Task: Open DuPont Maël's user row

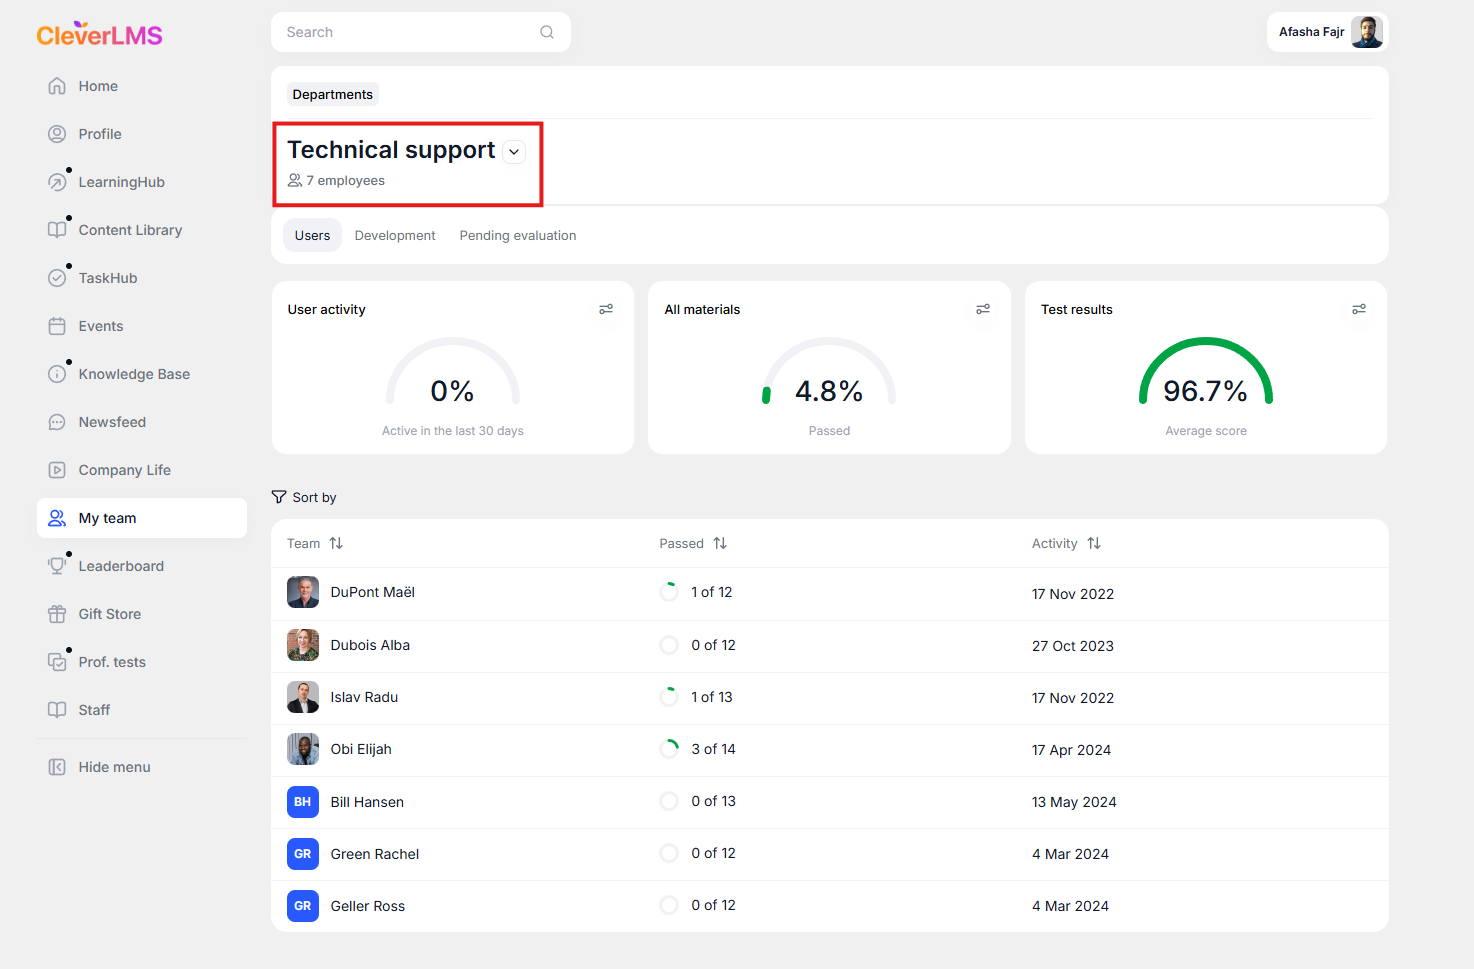Action: coord(372,593)
